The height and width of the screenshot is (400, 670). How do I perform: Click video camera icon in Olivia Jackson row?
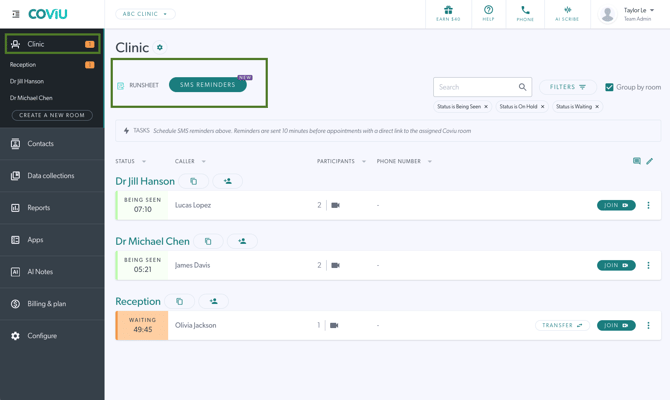pos(334,325)
